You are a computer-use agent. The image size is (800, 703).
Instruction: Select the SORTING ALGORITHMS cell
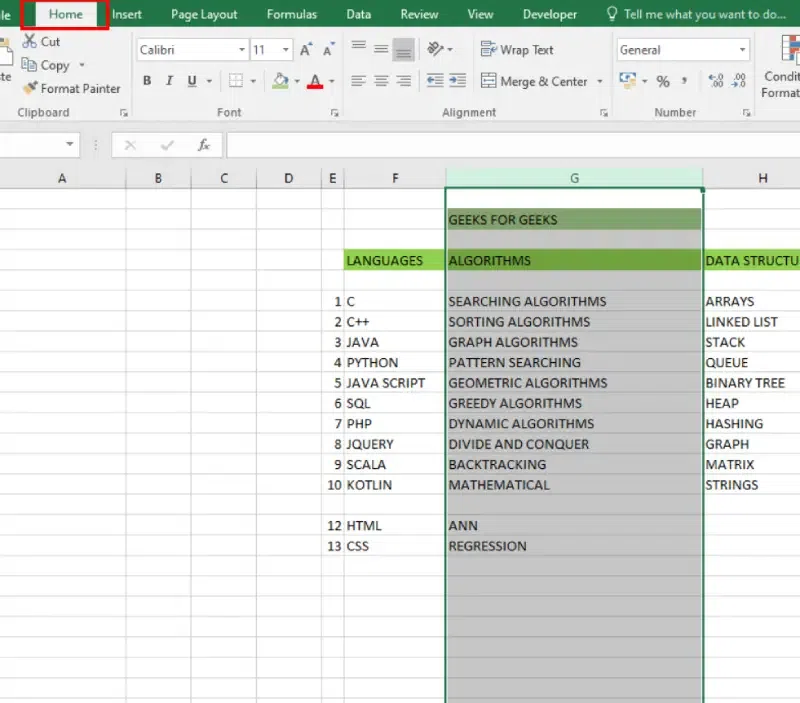[x=574, y=322]
